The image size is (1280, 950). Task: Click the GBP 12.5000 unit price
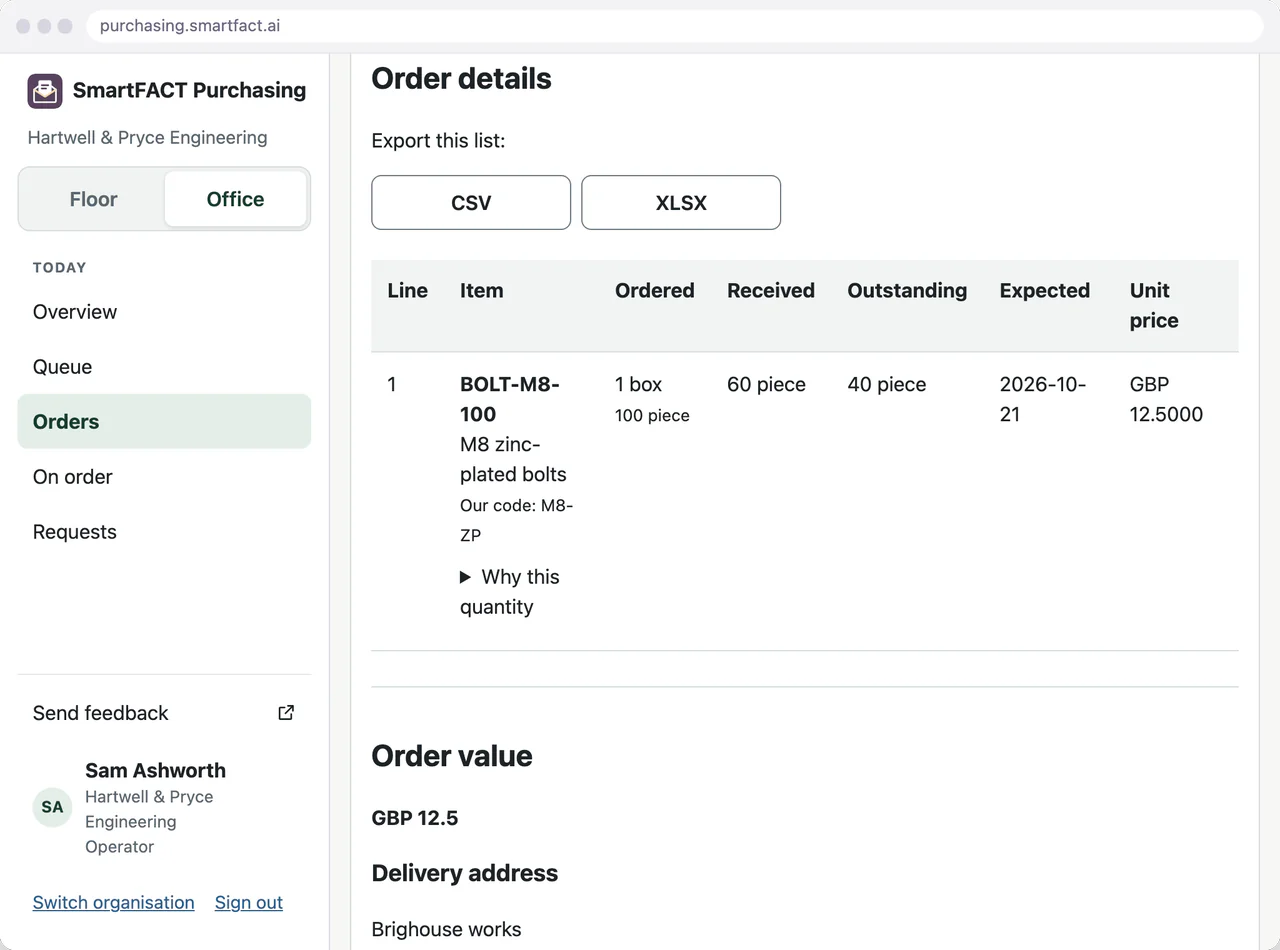pyautogui.click(x=1166, y=399)
